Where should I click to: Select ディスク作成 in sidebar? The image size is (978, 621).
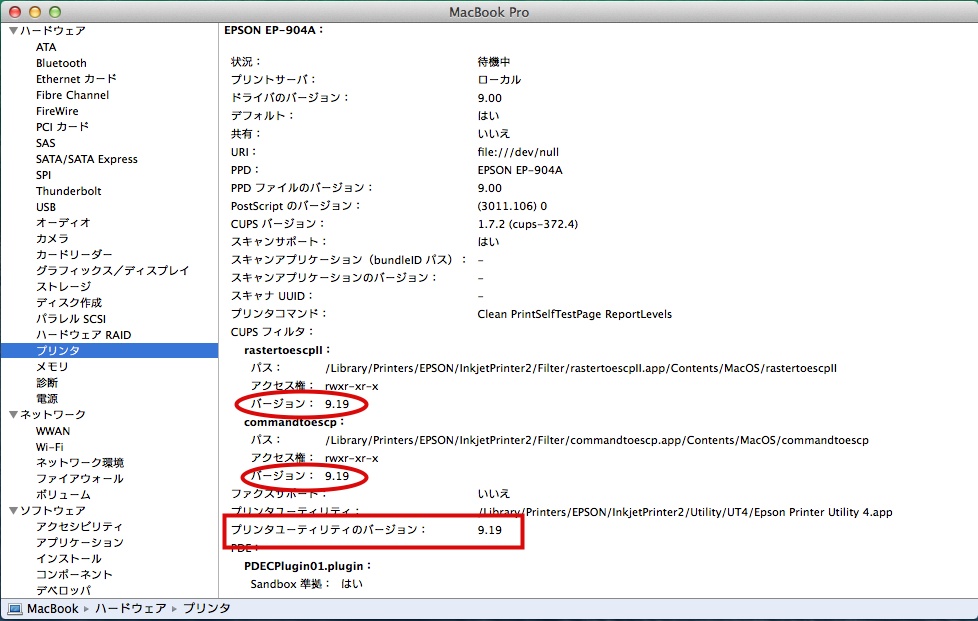69,303
